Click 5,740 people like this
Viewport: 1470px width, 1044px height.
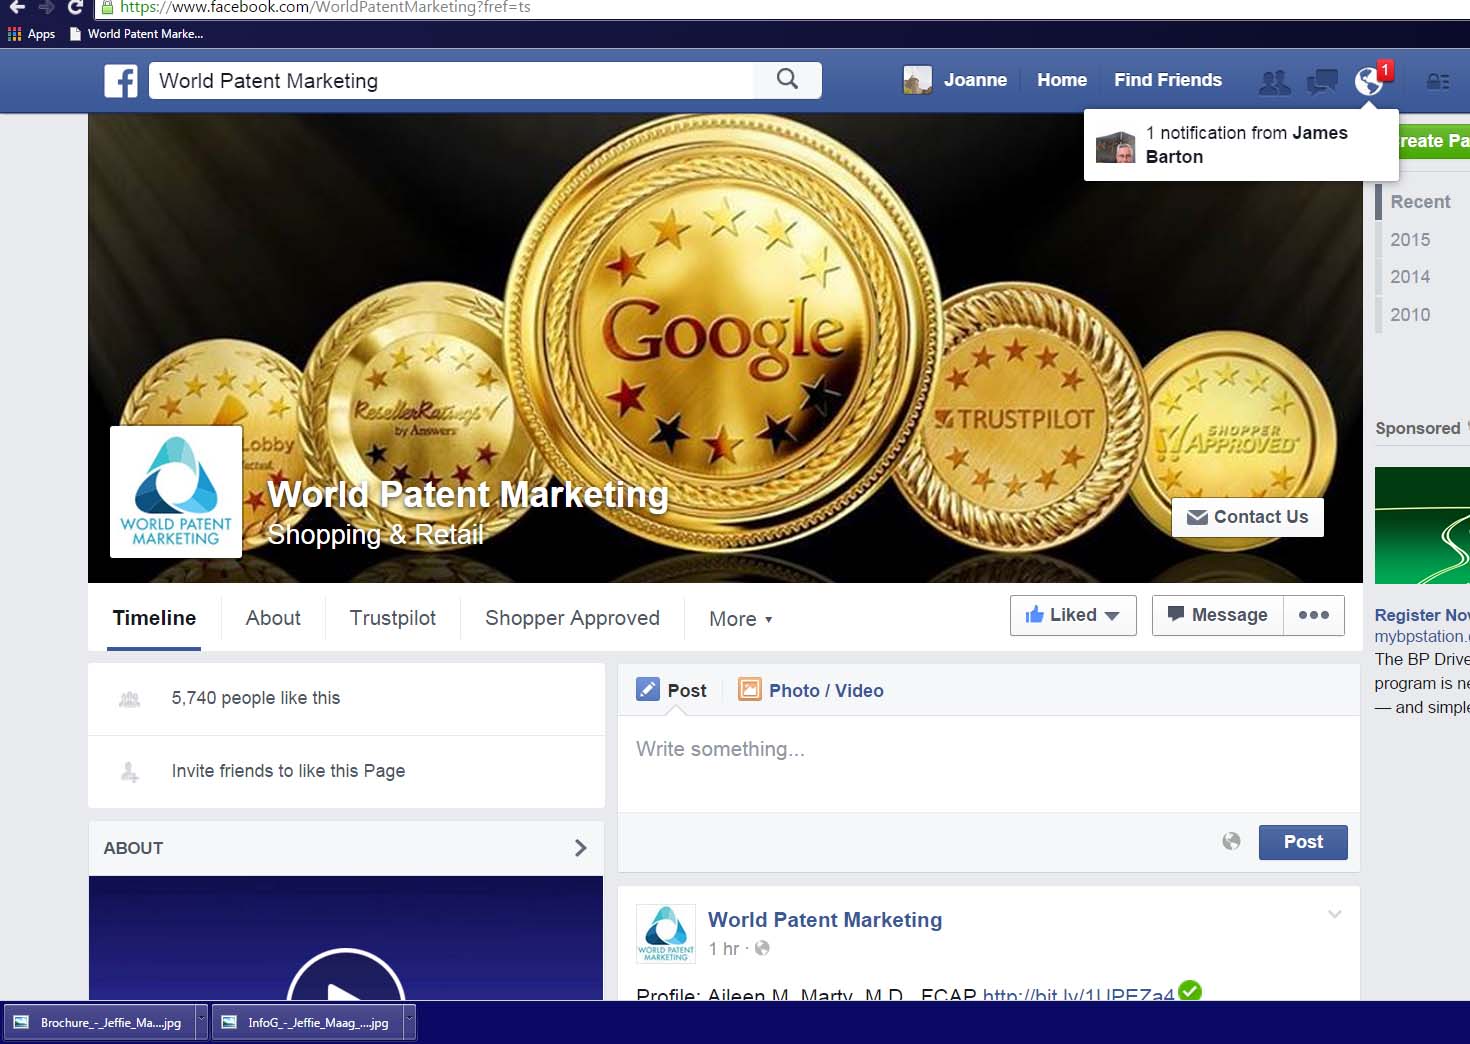(x=255, y=698)
